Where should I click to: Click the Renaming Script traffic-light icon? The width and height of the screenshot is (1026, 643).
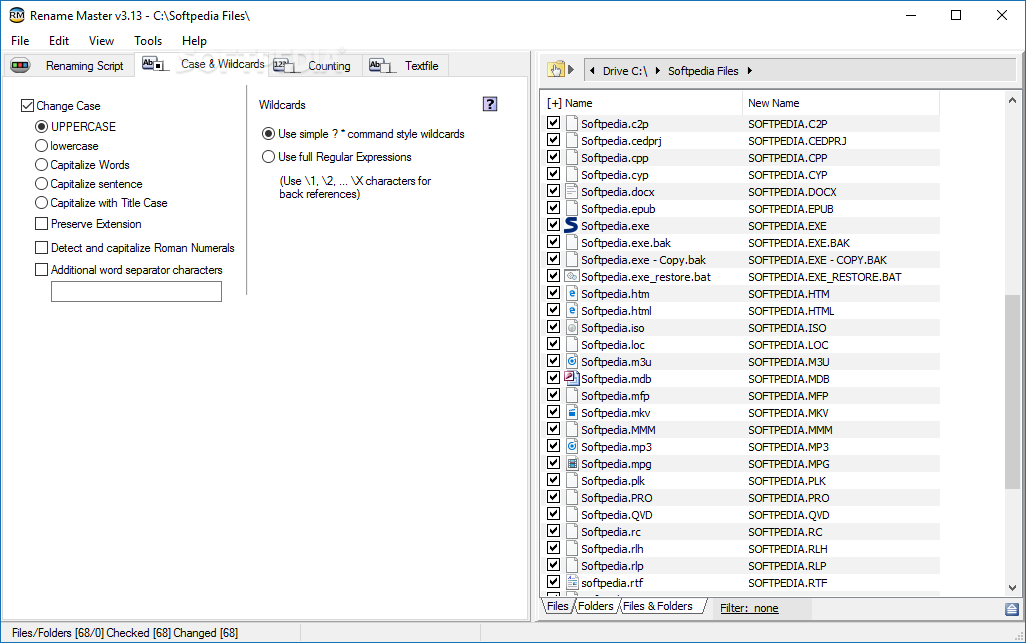(20, 65)
